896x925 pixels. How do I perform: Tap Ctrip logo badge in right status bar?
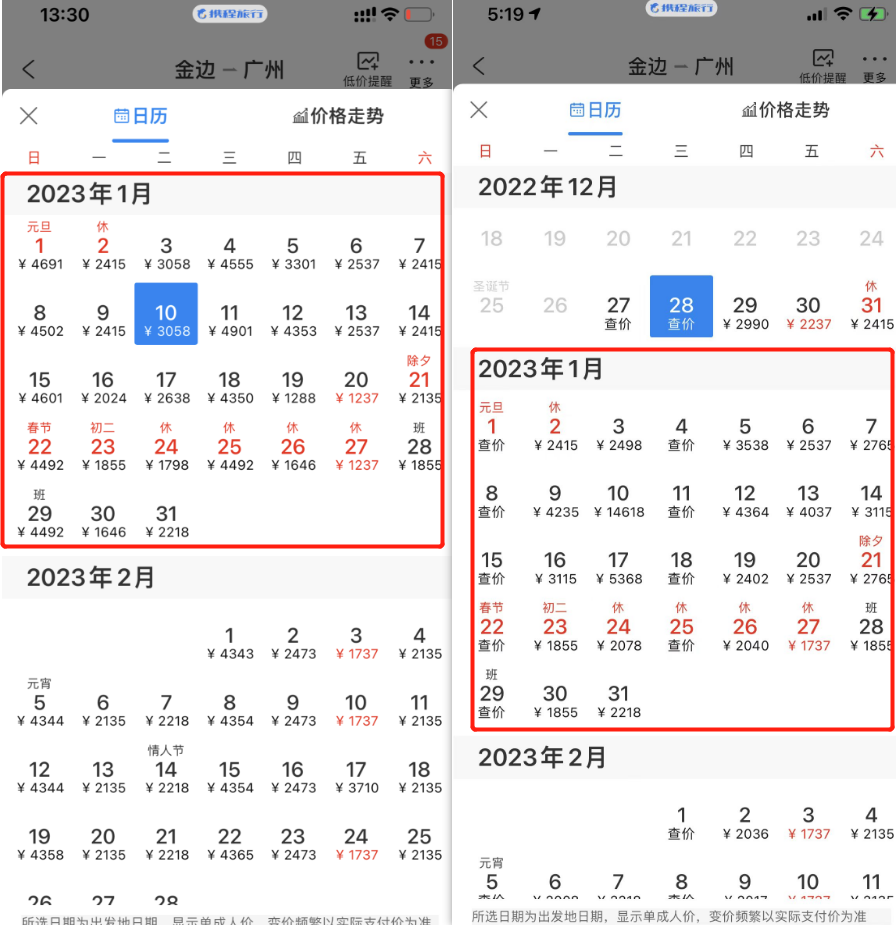pos(681,8)
